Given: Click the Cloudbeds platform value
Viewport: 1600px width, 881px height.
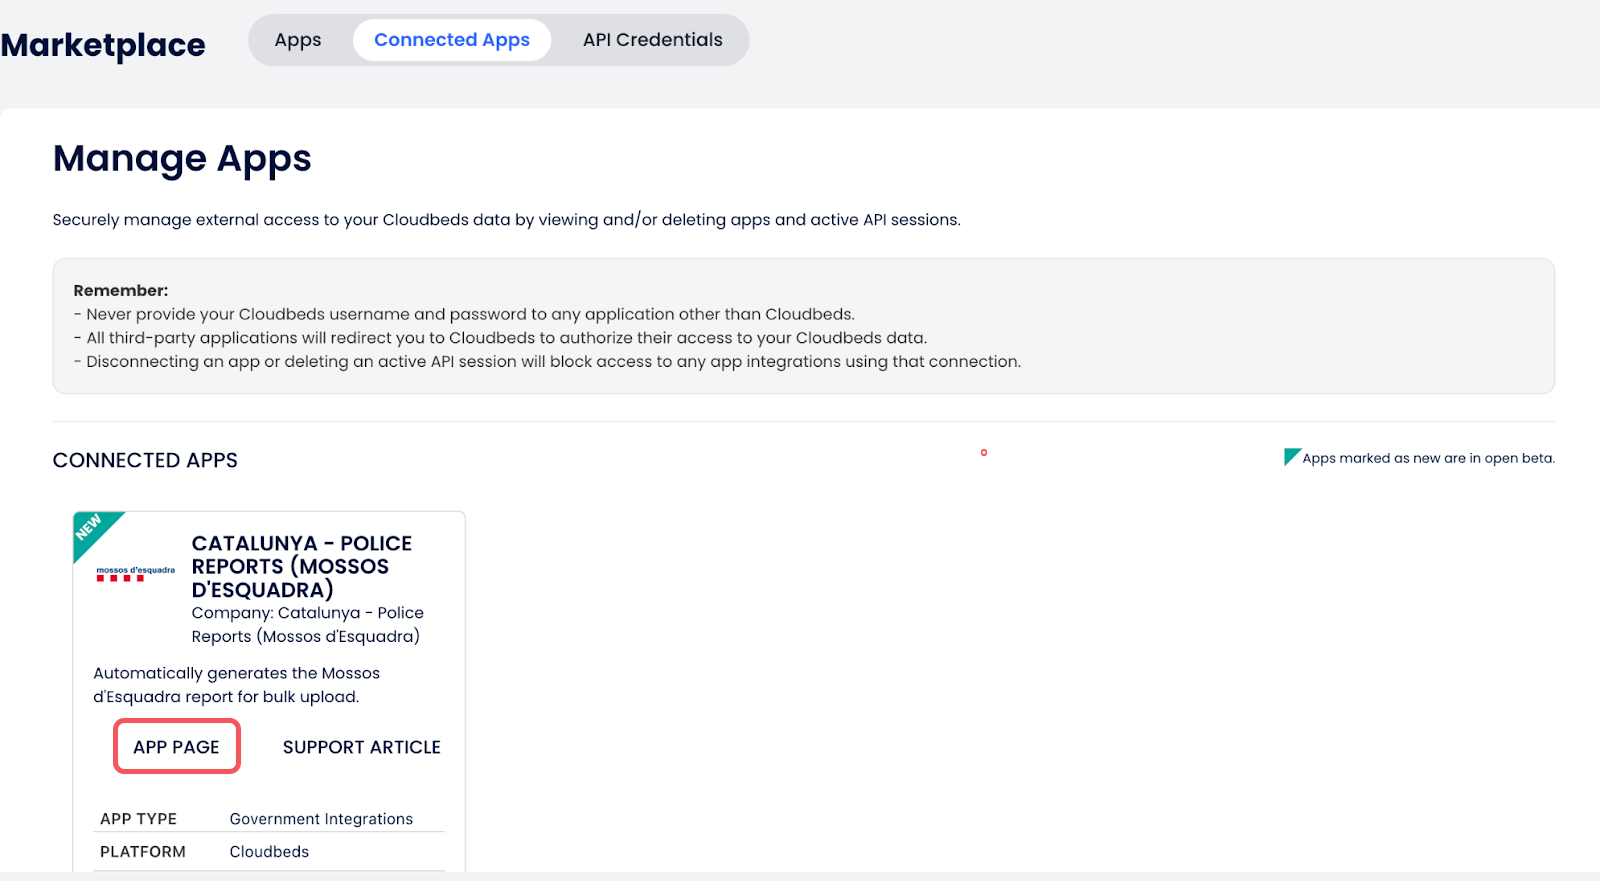Looking at the screenshot, I should tap(269, 852).
